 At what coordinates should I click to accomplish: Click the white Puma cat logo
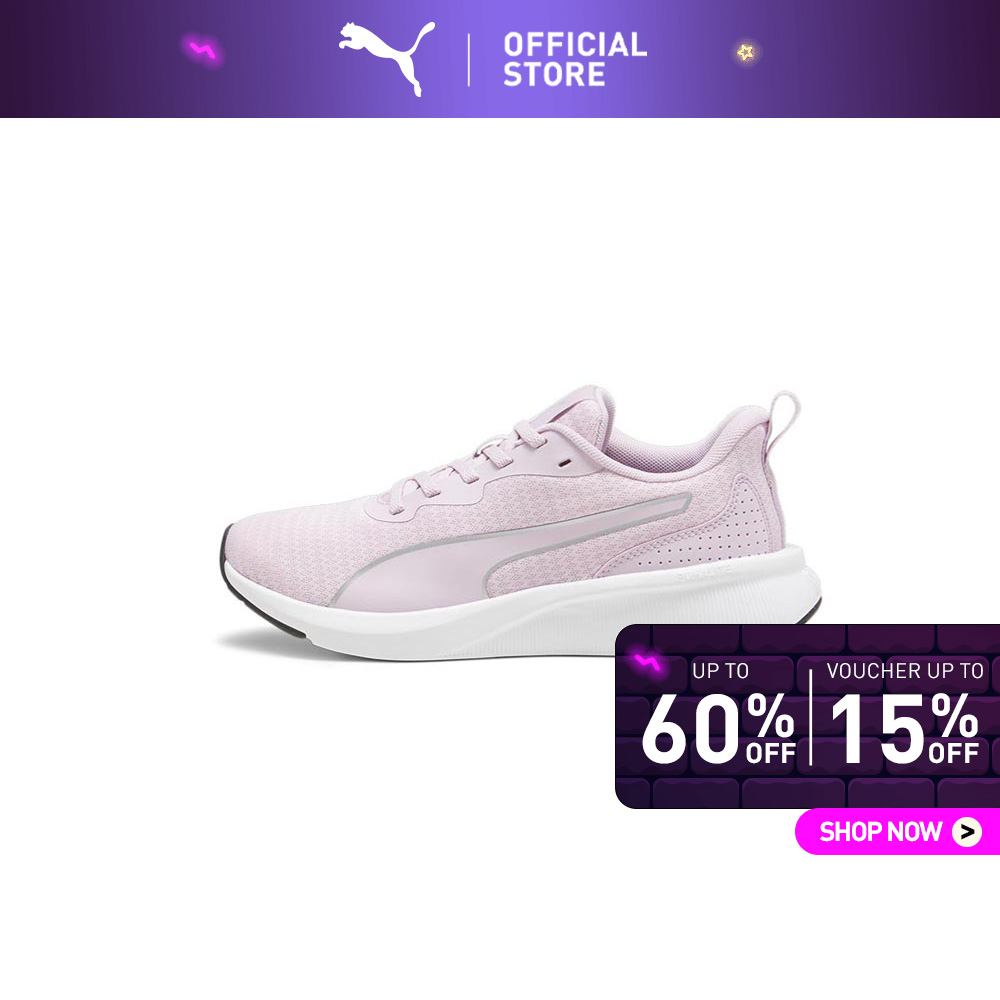(x=387, y=59)
